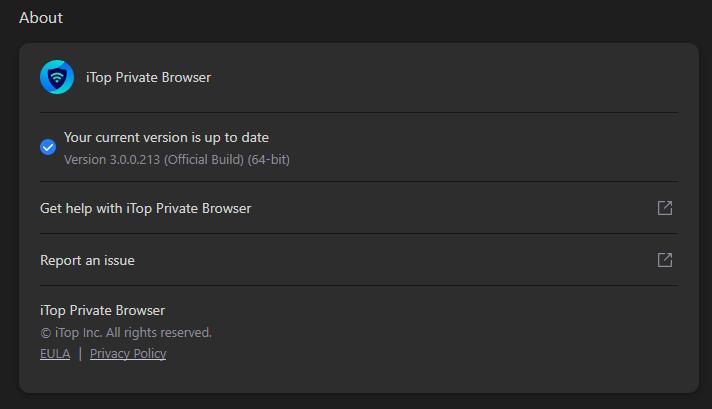
Task: Open Get help with iTop Private Browser
Action: 145,208
